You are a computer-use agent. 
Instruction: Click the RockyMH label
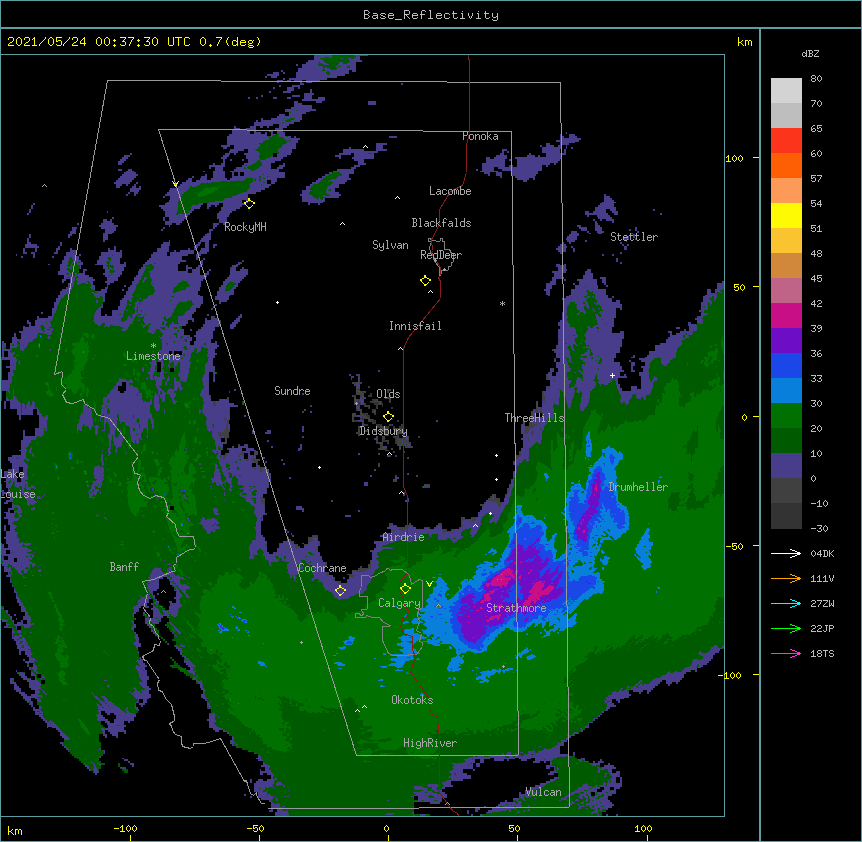tap(245, 227)
